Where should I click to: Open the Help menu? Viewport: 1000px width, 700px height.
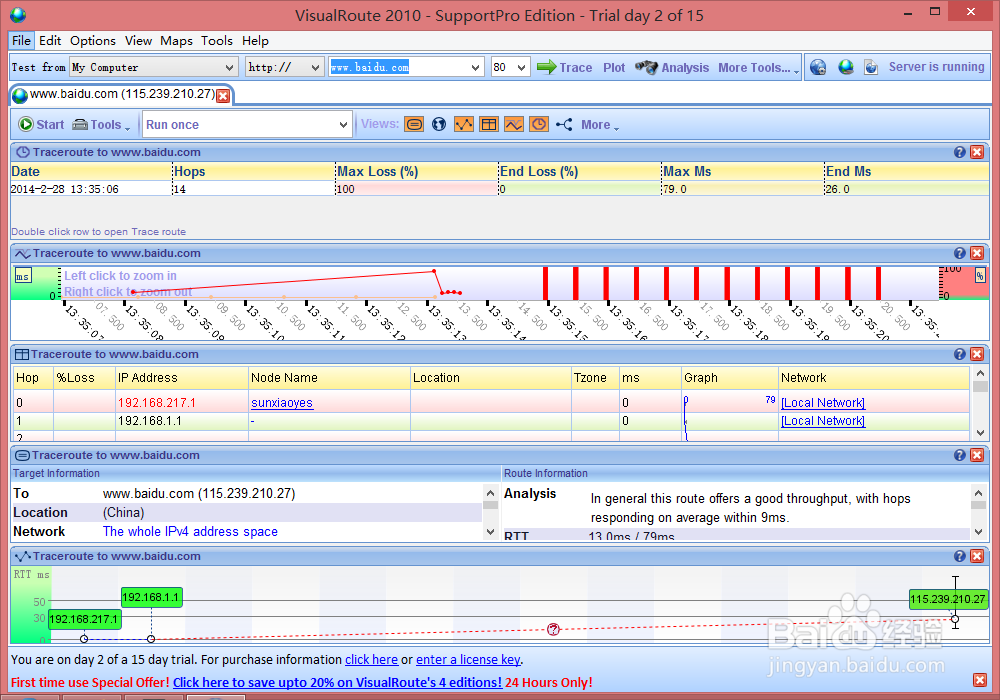[x=255, y=40]
